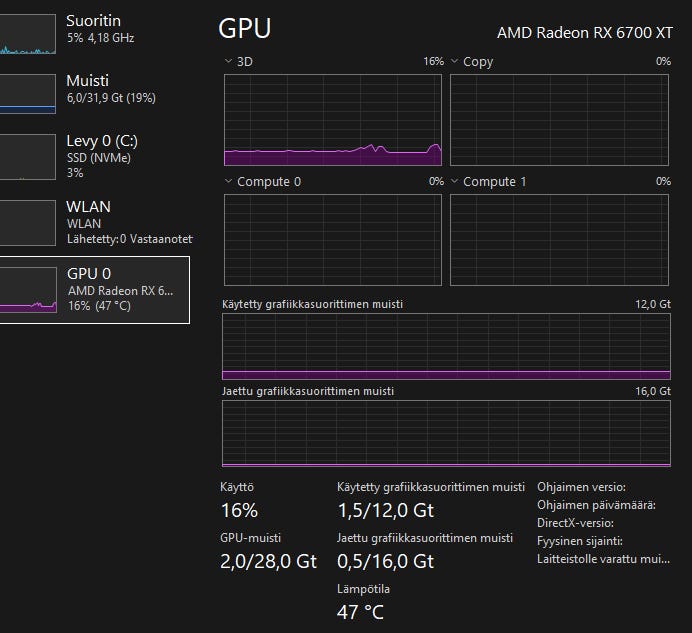
Task: Select the Suoritin (CPU) sidebar item
Action: click(x=100, y=29)
